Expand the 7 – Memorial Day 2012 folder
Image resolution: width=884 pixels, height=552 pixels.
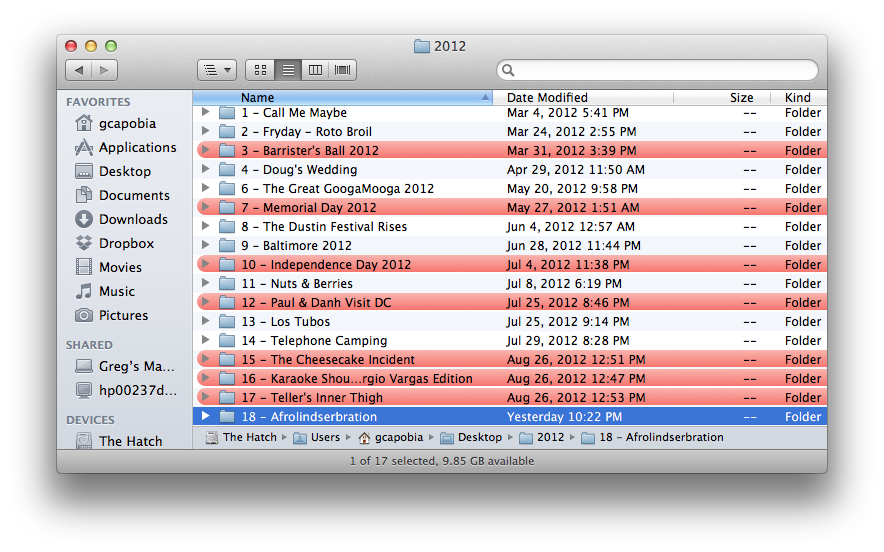(206, 207)
